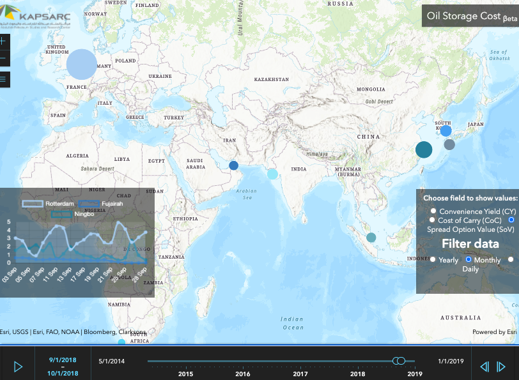
Task: Step timeline forward with next arrow
Action: 501,367
